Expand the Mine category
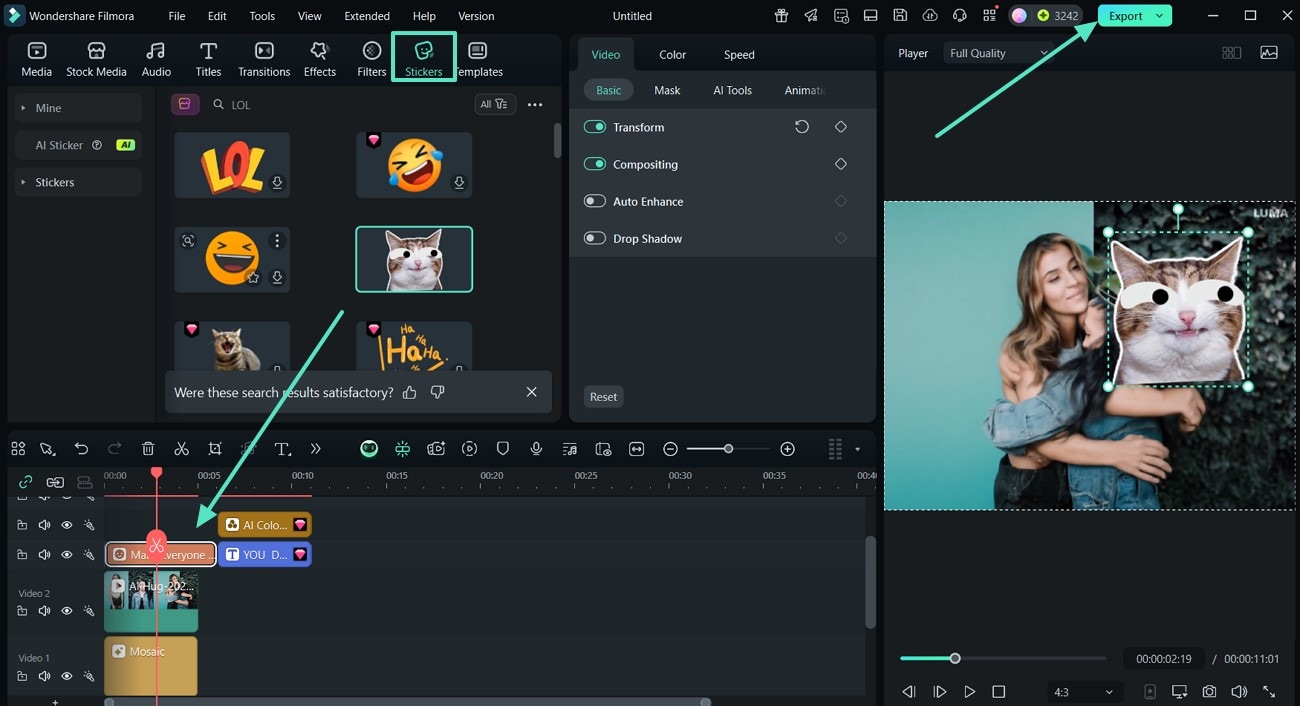The image size is (1300, 706). pyautogui.click(x=78, y=108)
